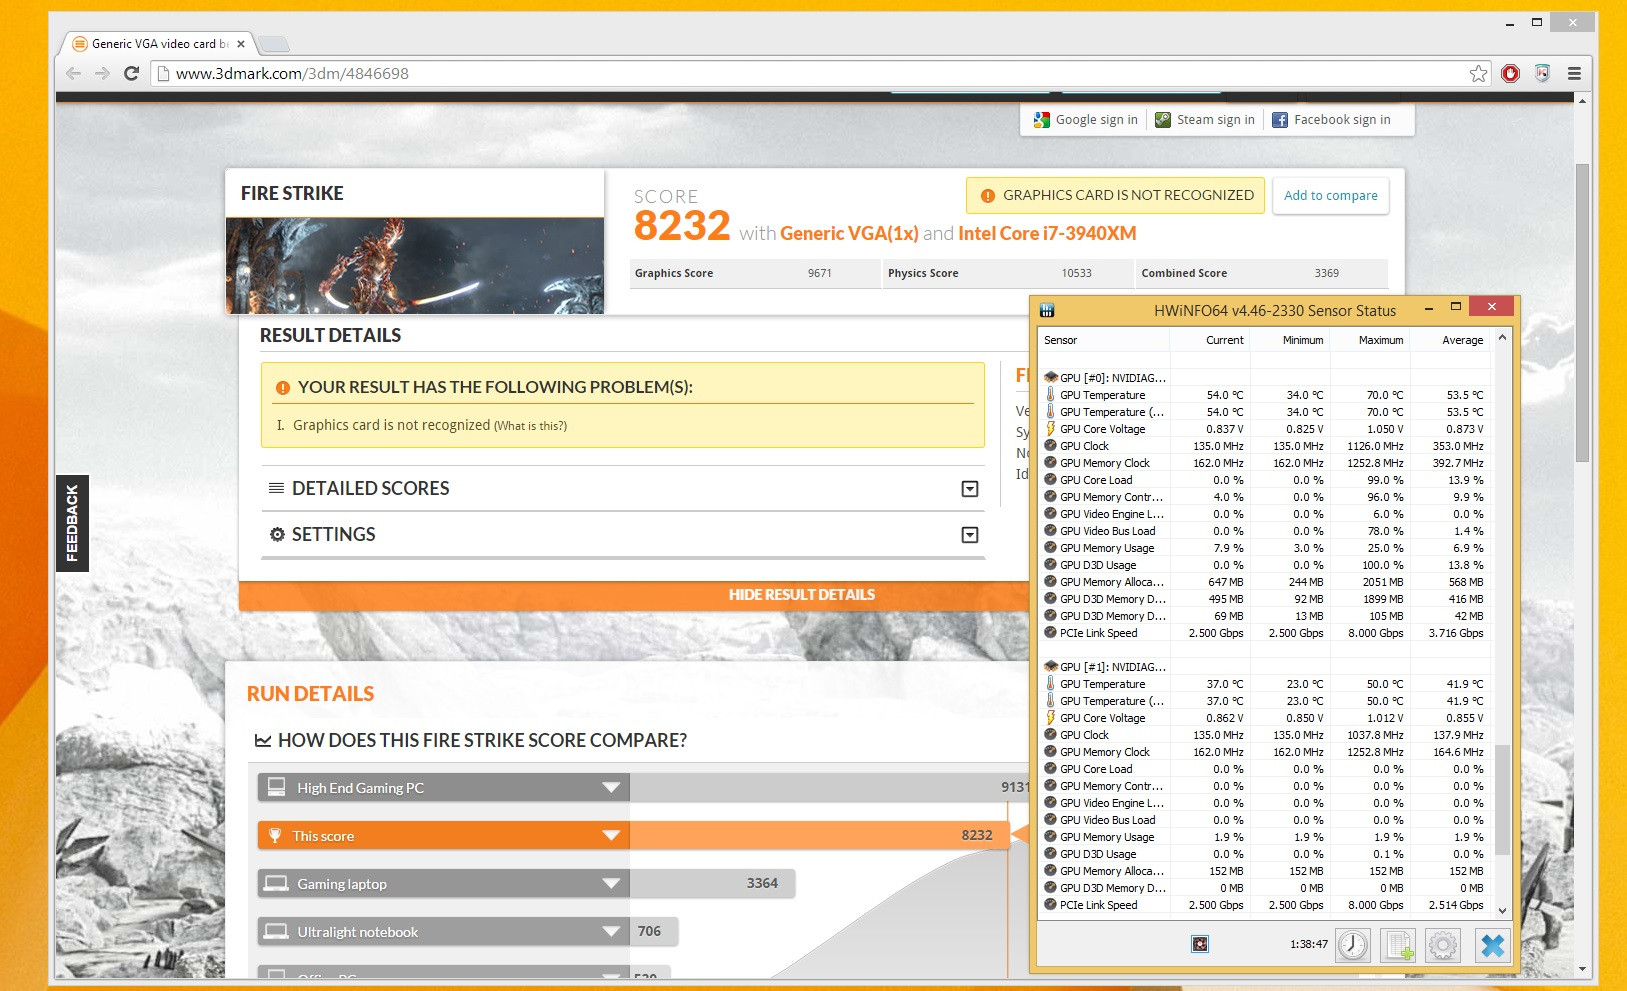
Task: Click HWiNFO scrollbar up arrow
Action: tap(1502, 338)
